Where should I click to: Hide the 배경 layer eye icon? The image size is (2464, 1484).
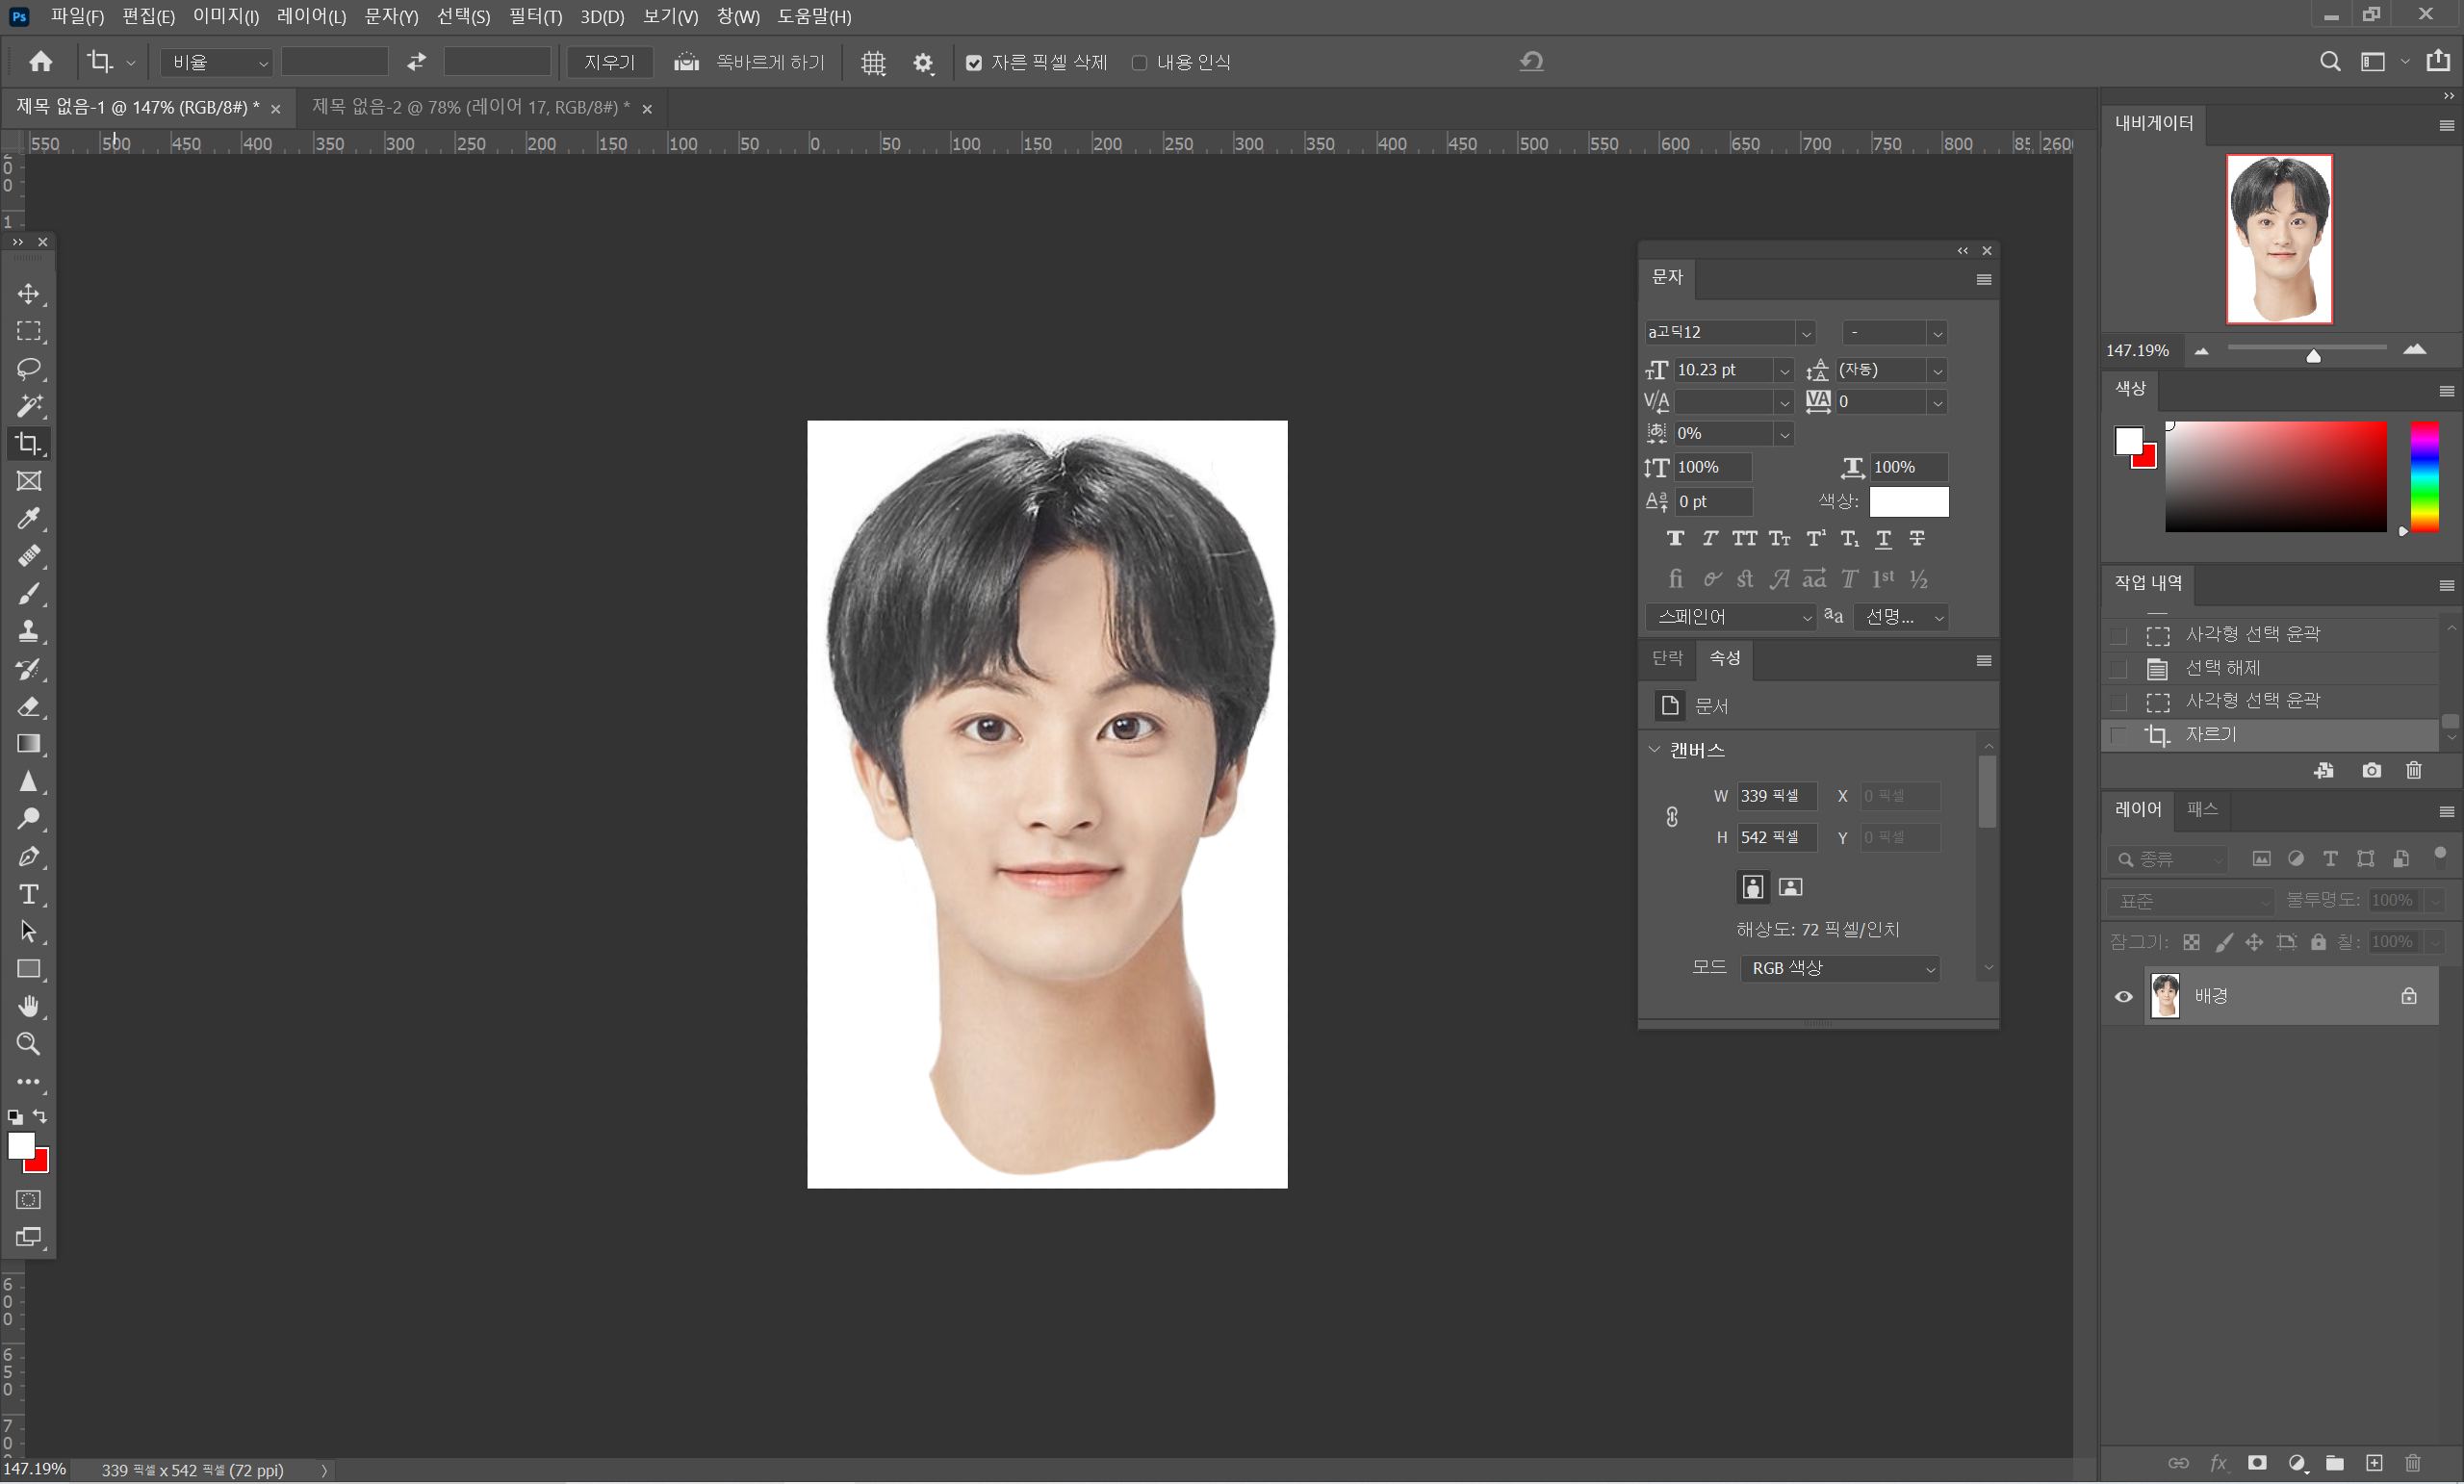click(2123, 997)
